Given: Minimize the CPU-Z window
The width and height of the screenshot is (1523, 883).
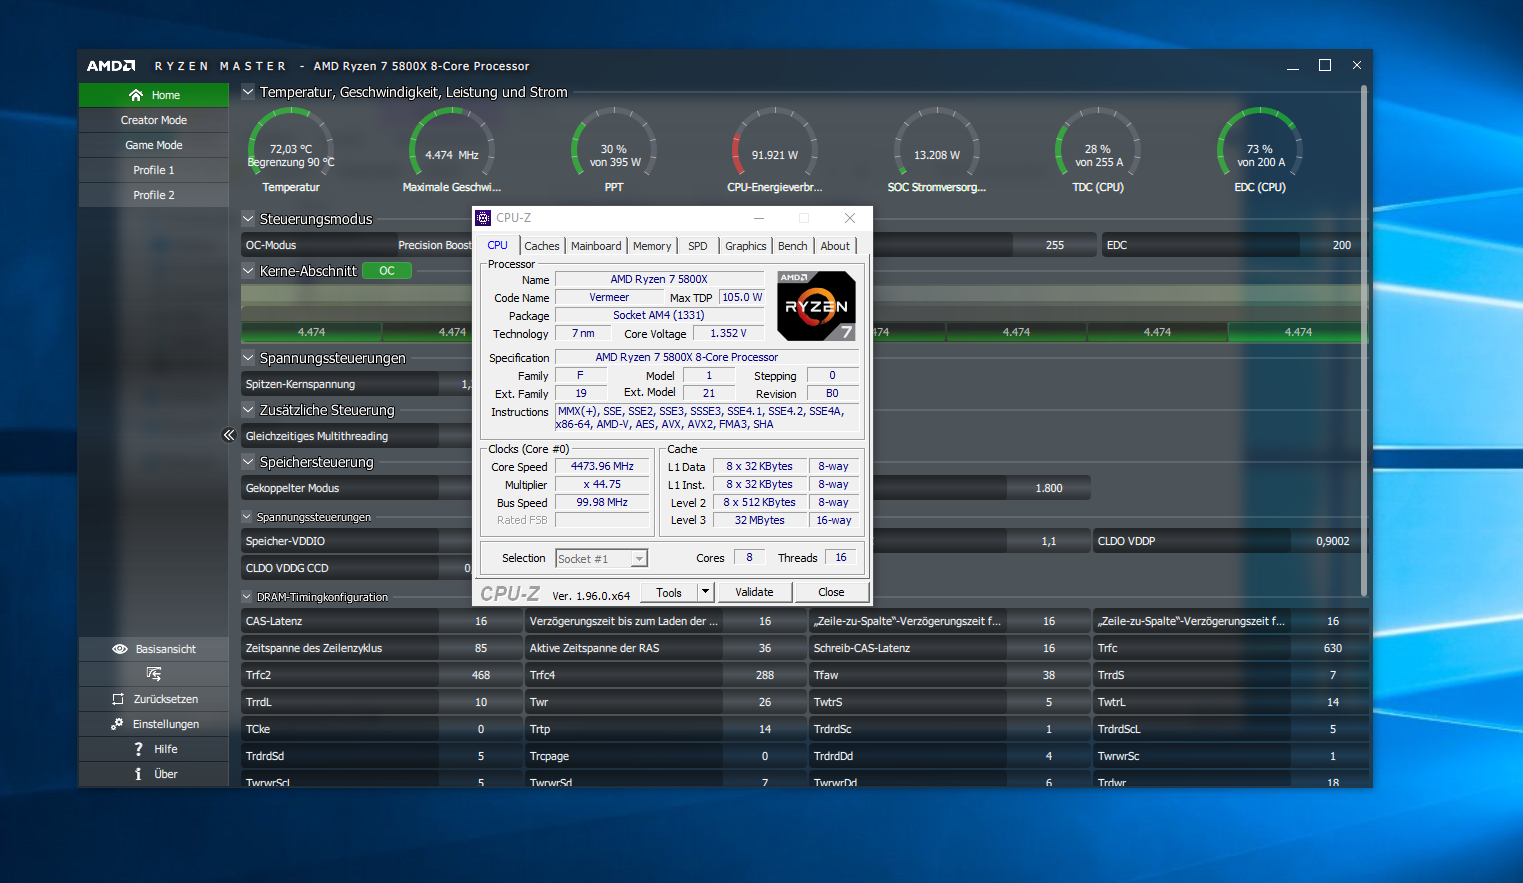Looking at the screenshot, I should [x=759, y=218].
